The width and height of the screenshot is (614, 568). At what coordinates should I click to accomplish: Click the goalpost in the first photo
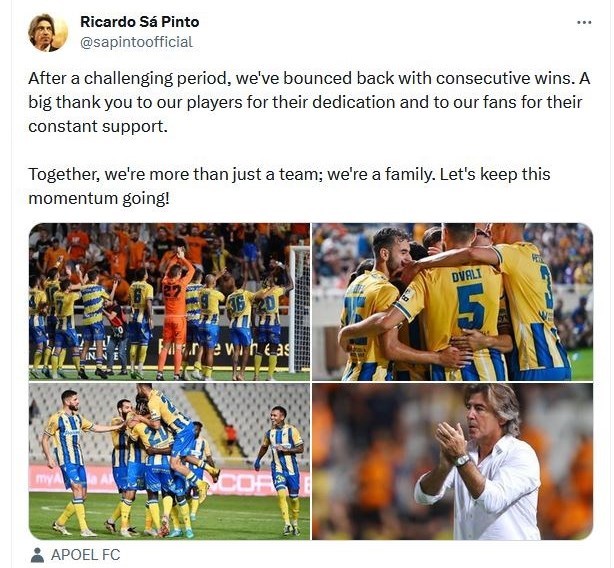pyautogui.click(x=299, y=309)
